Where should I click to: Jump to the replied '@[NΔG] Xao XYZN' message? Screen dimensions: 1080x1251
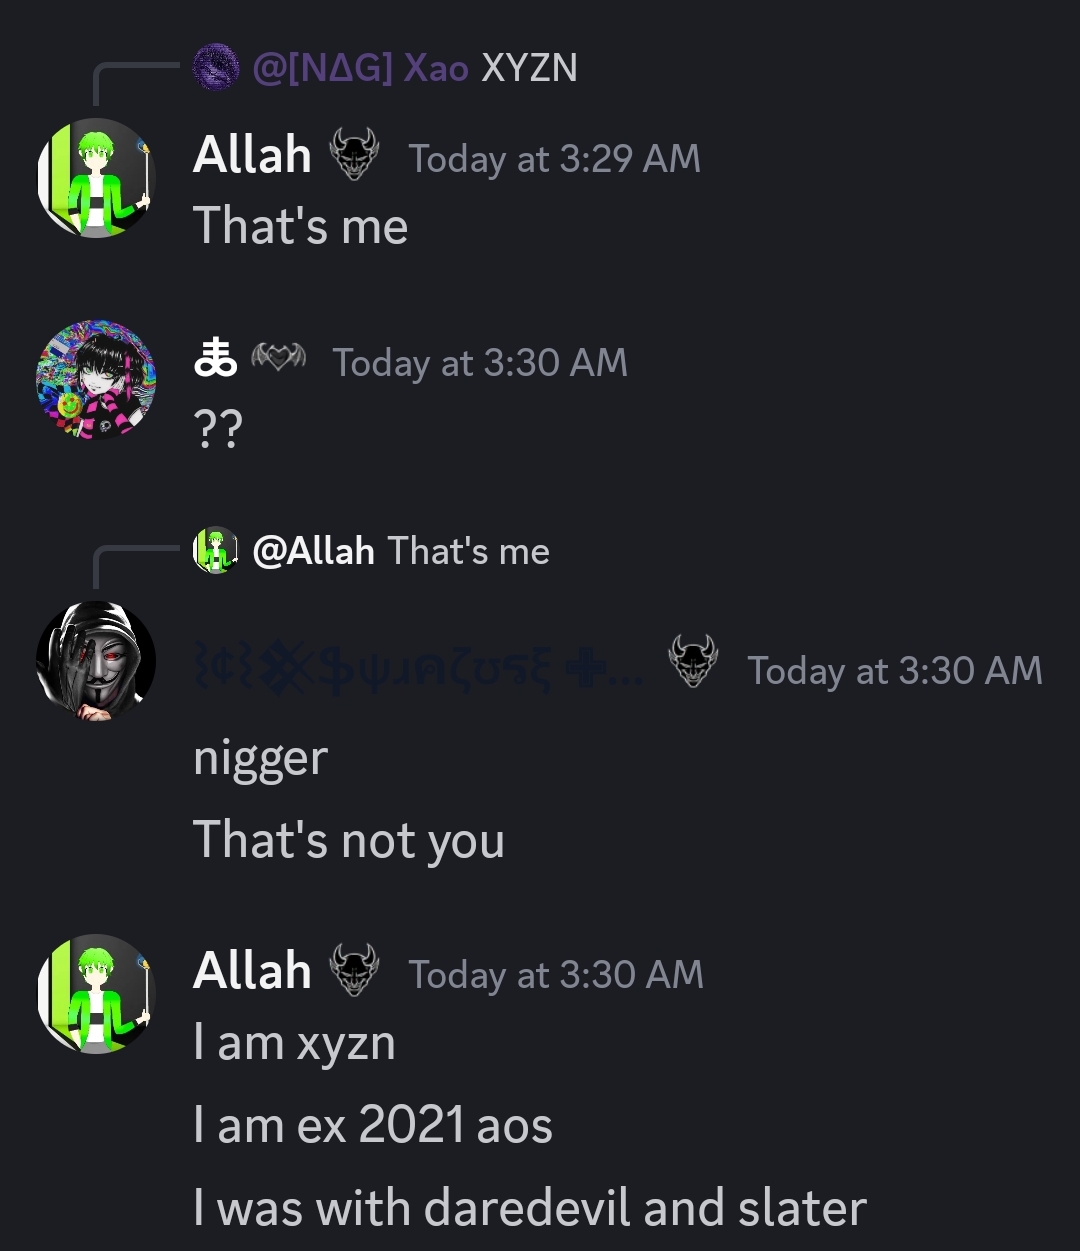[x=415, y=68]
